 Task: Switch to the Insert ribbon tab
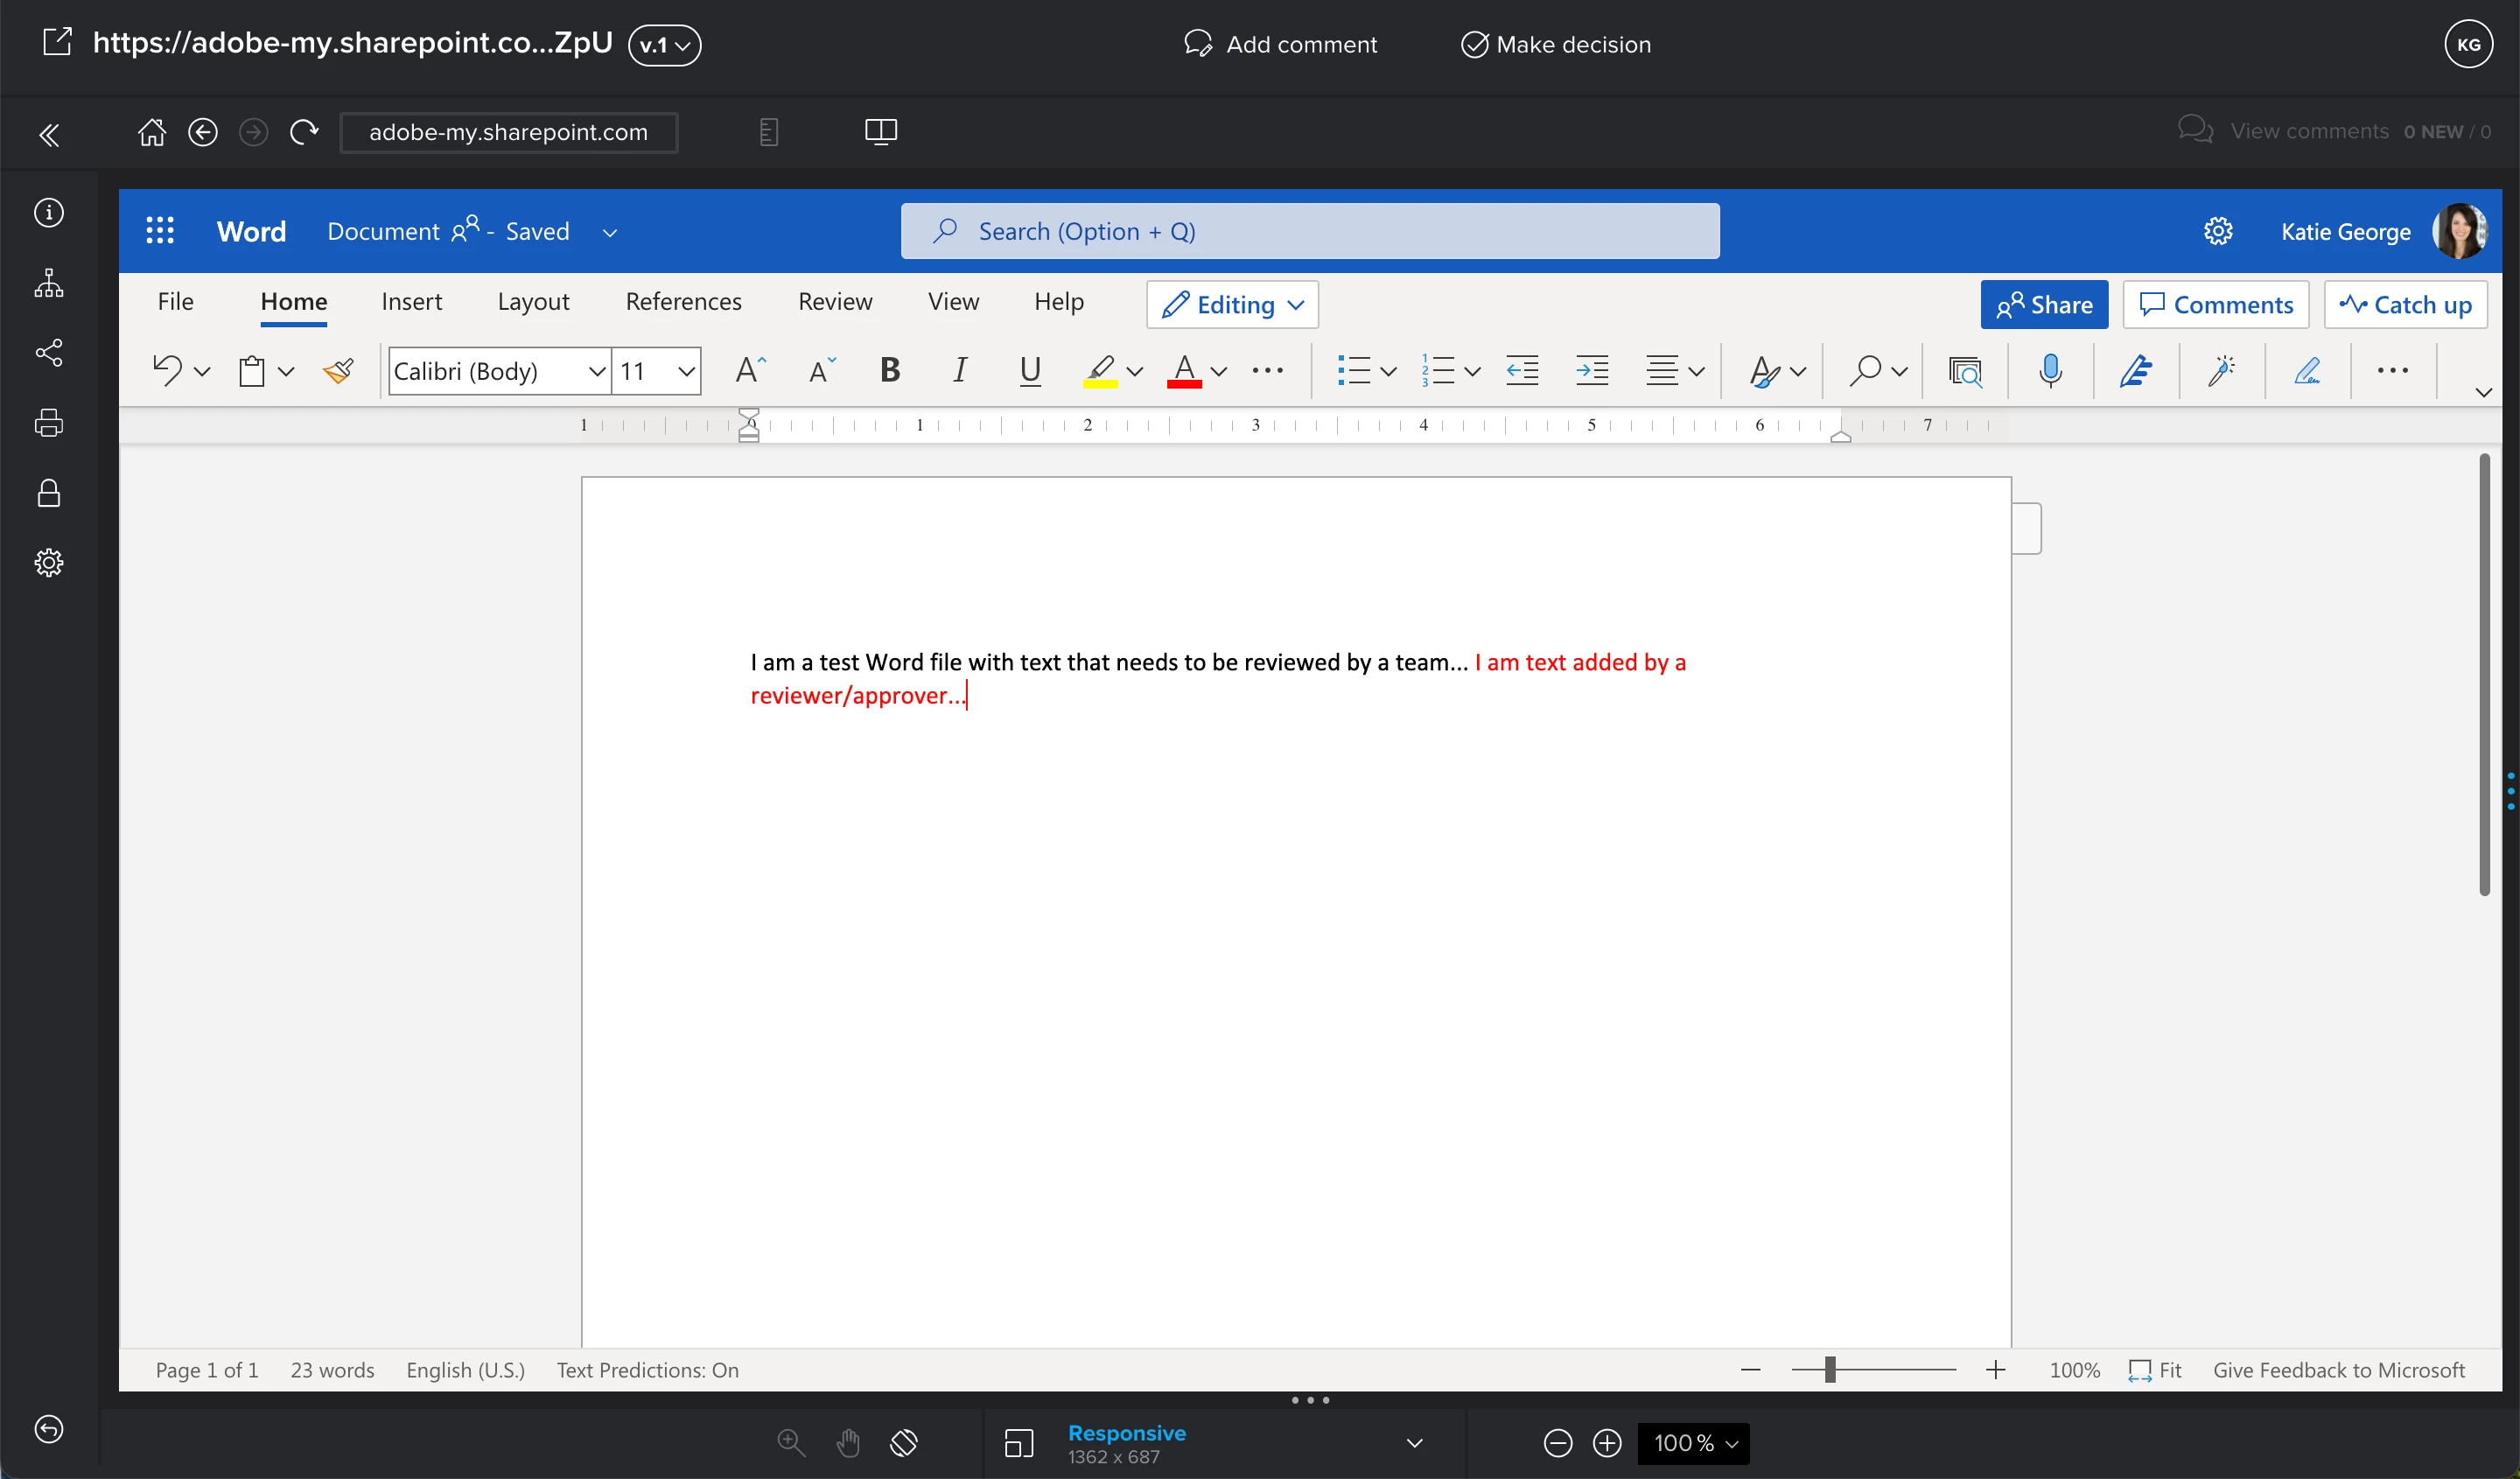411,302
